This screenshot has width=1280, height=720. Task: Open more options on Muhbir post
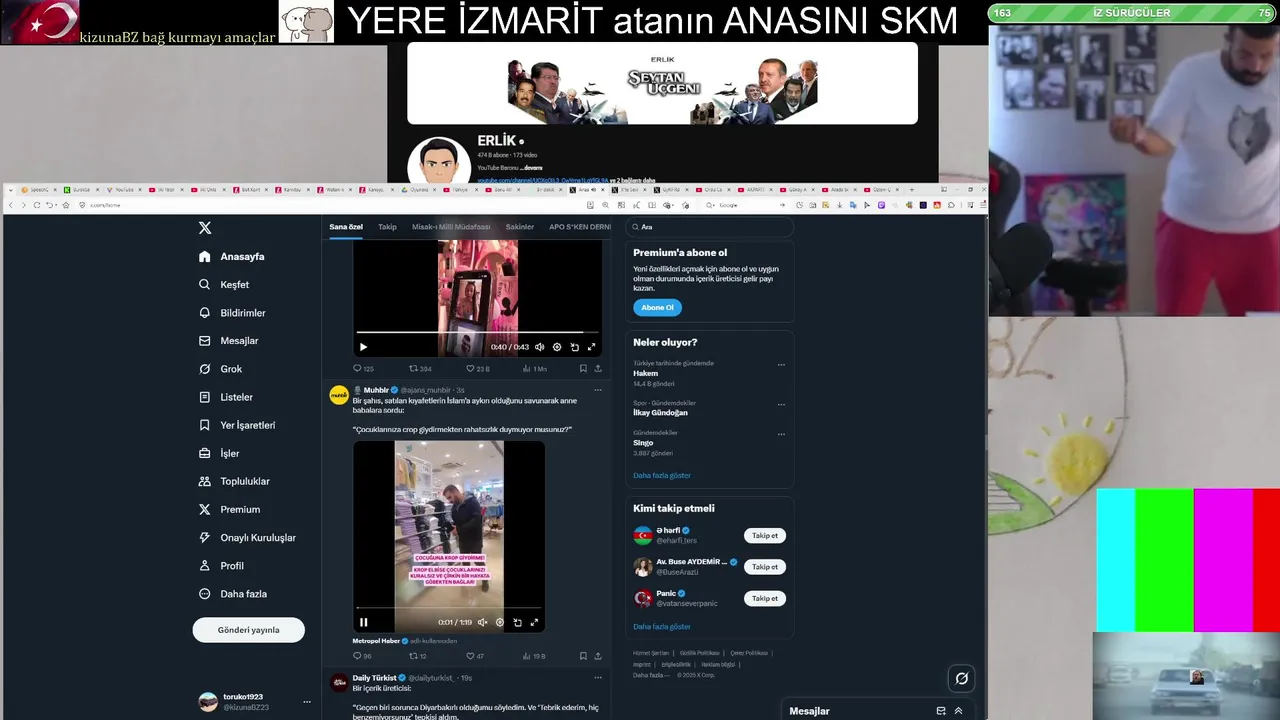598,390
